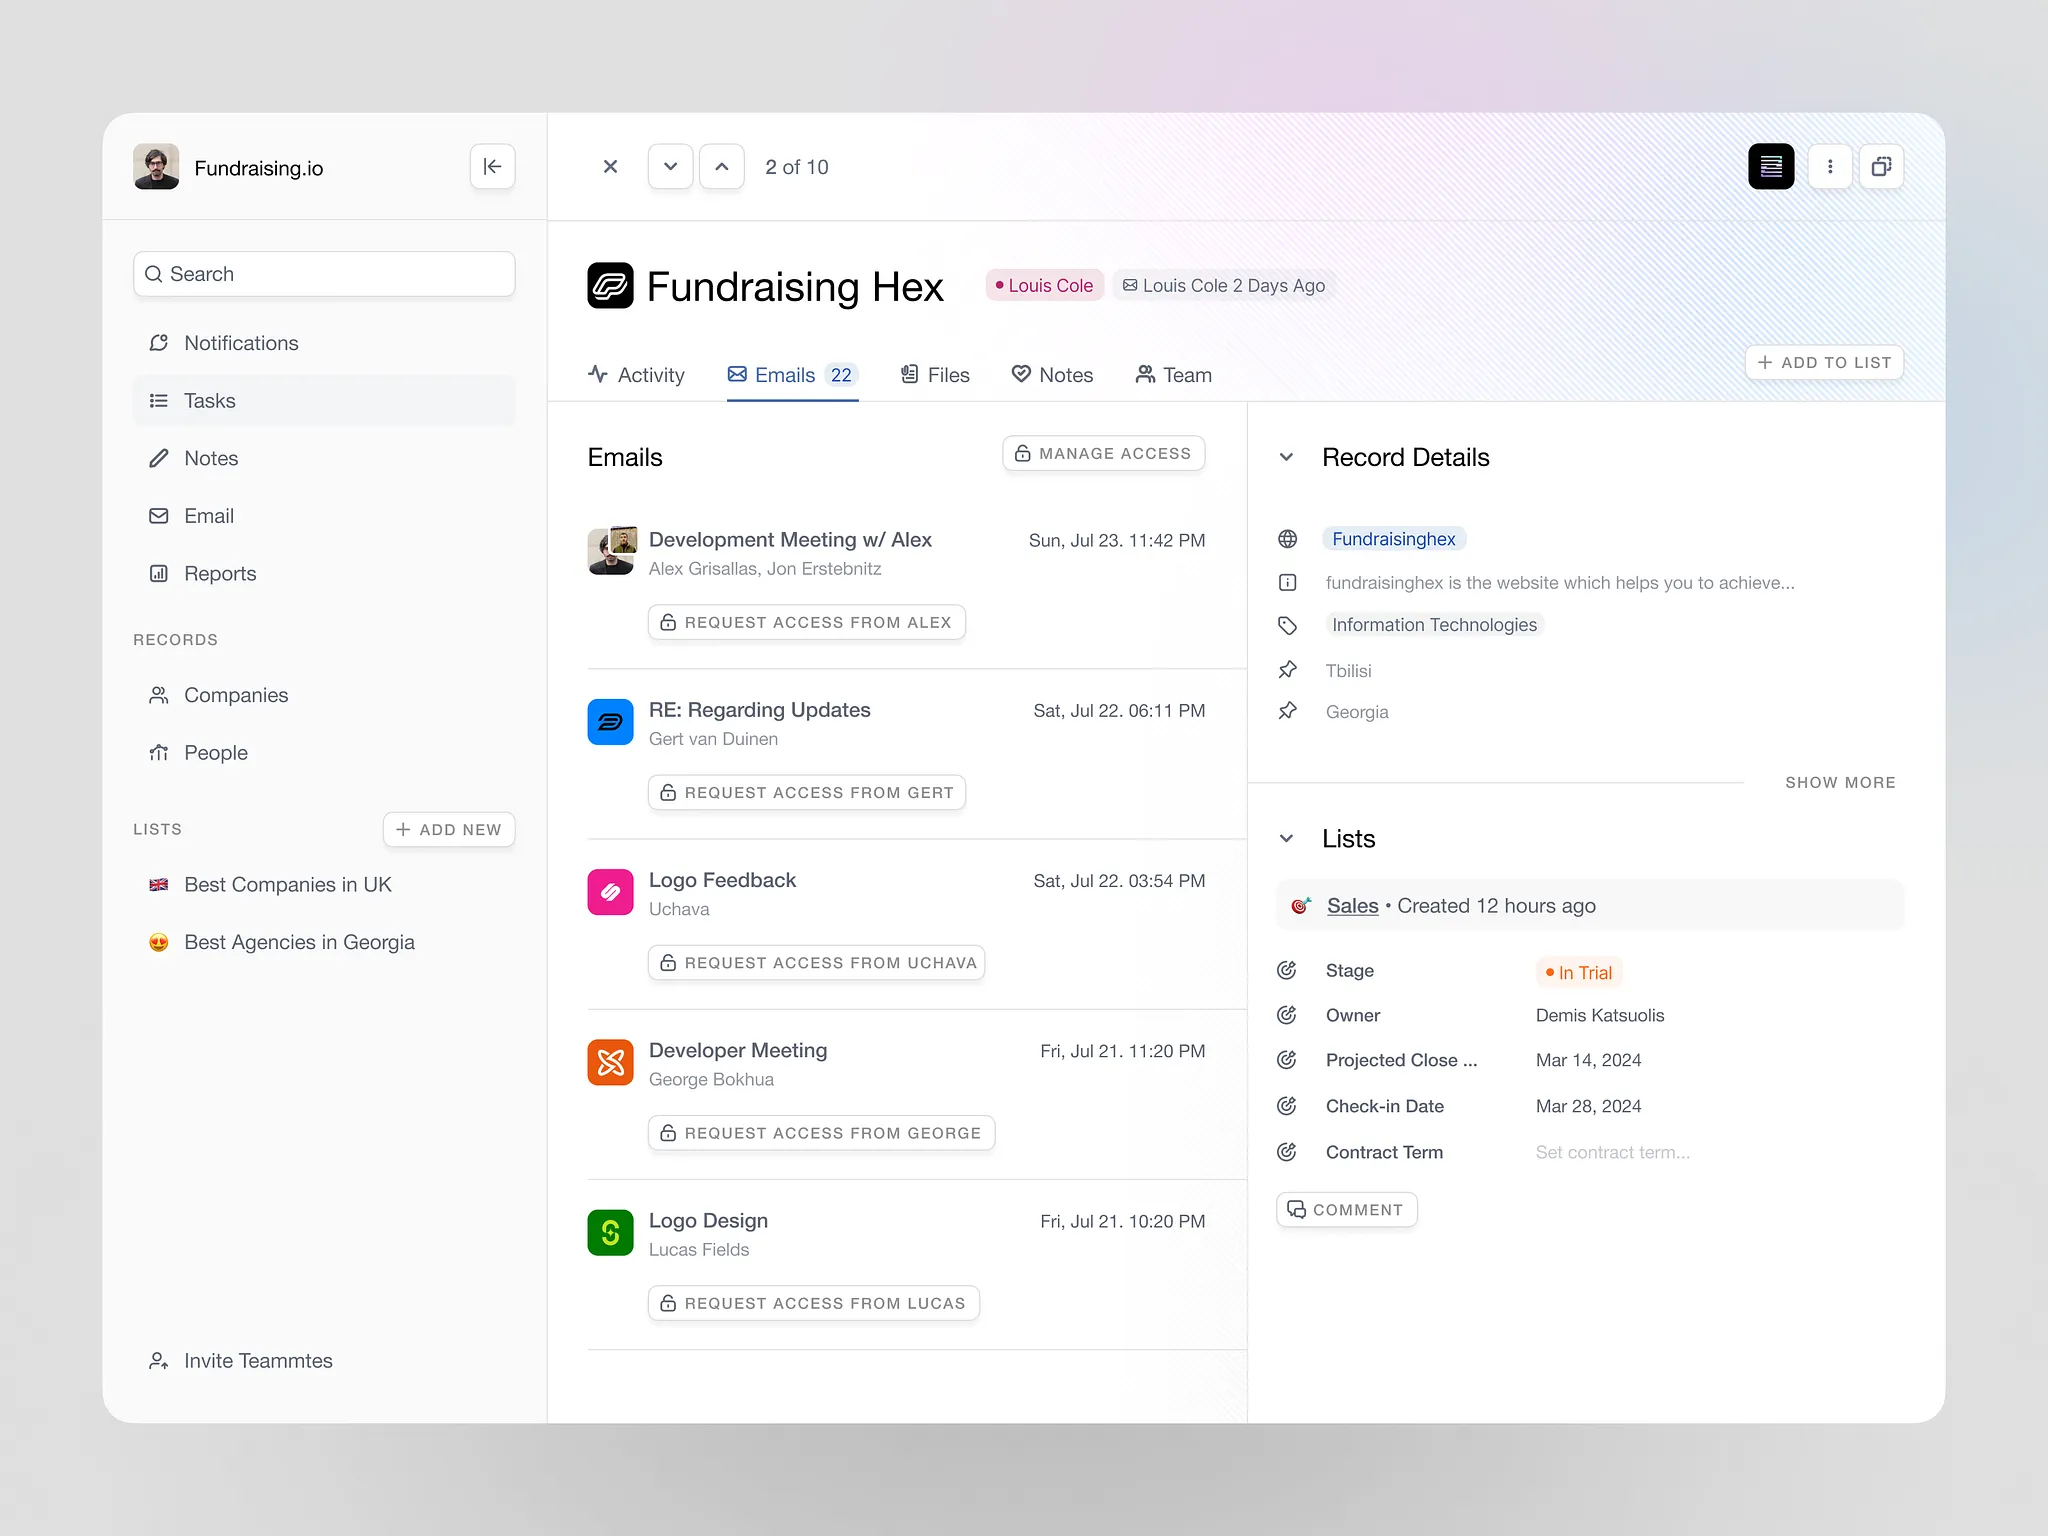The height and width of the screenshot is (1536, 2048).
Task: Go to previous record with up chevron
Action: [x=721, y=166]
